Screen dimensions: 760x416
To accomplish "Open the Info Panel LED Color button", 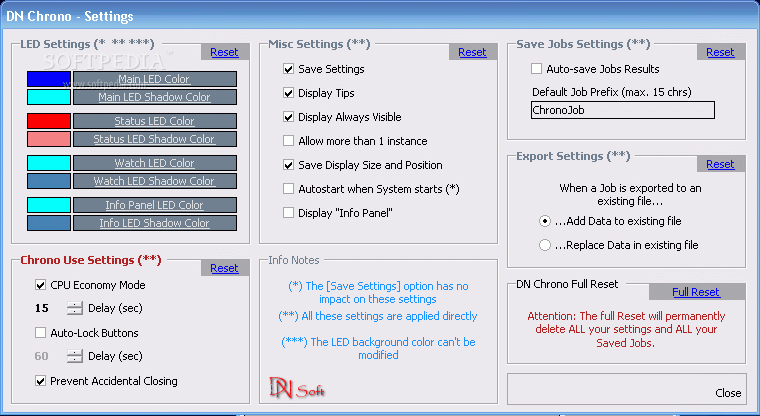I will pos(155,205).
